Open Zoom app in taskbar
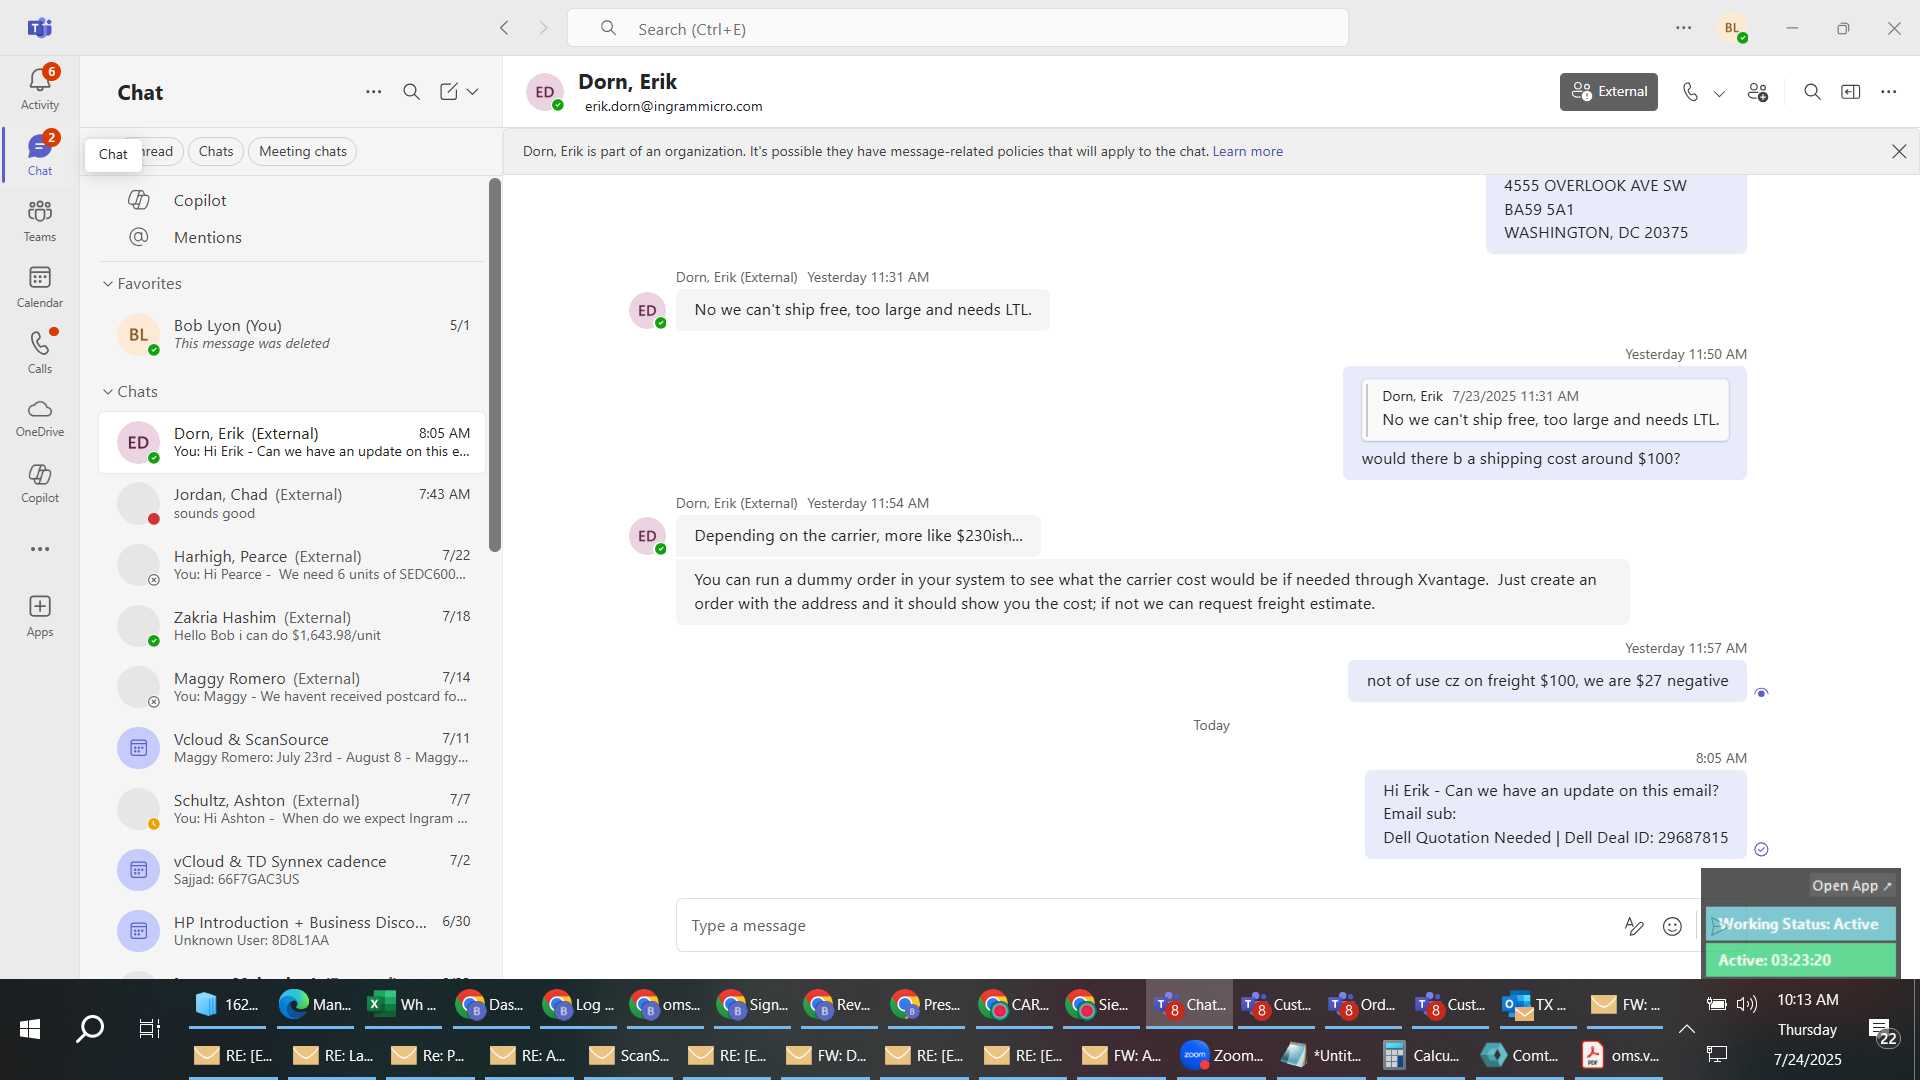The width and height of the screenshot is (1920, 1080). coord(1222,1055)
